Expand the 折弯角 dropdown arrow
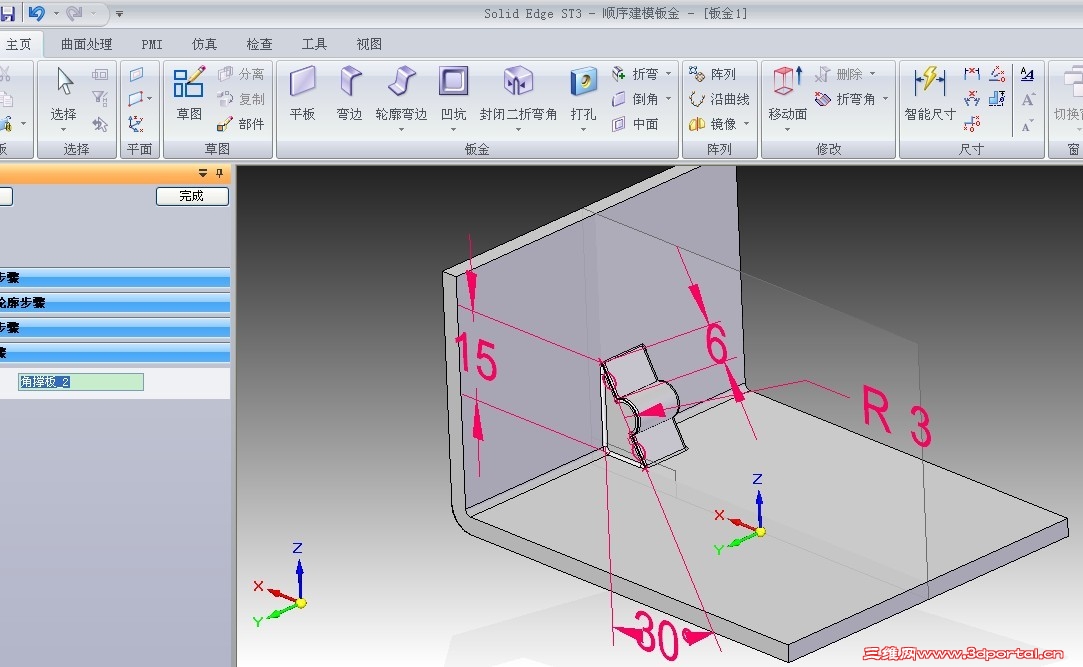The image size is (1083, 667). 885,99
